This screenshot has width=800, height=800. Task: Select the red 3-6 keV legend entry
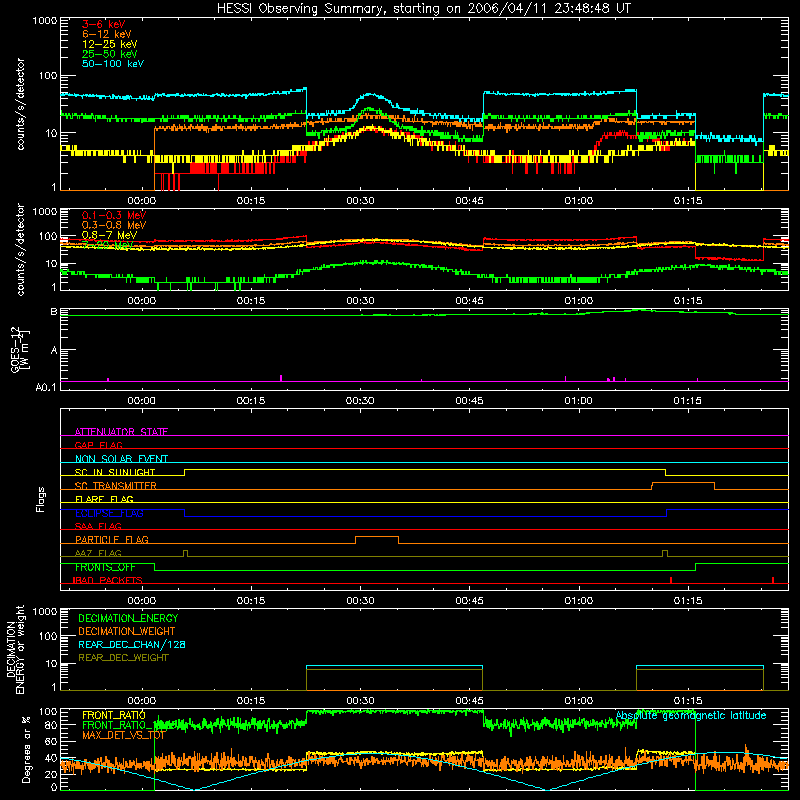click(103, 24)
